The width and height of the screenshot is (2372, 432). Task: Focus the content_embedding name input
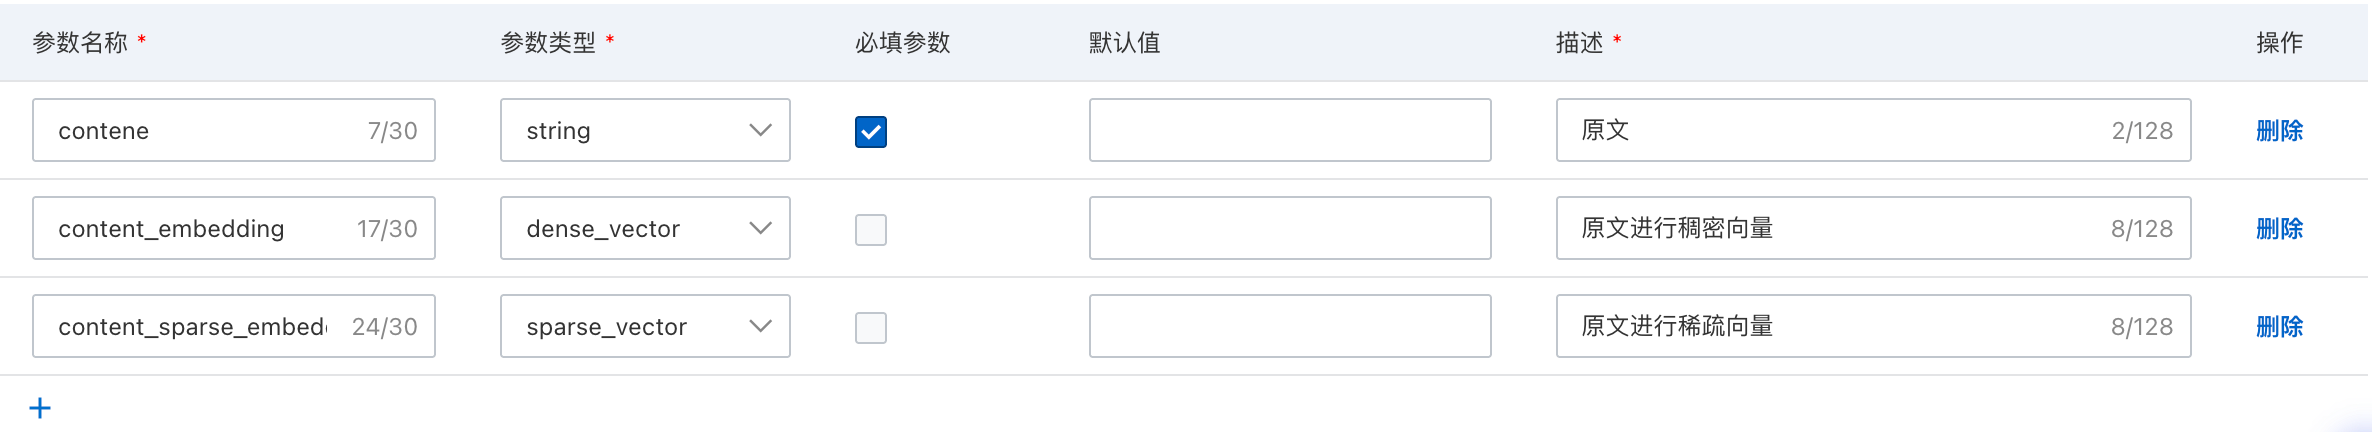200,228
